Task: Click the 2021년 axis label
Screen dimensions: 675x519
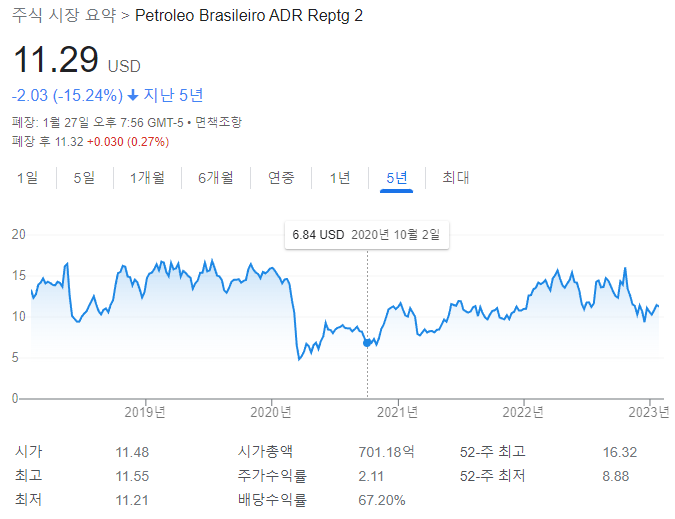Action: [397, 412]
